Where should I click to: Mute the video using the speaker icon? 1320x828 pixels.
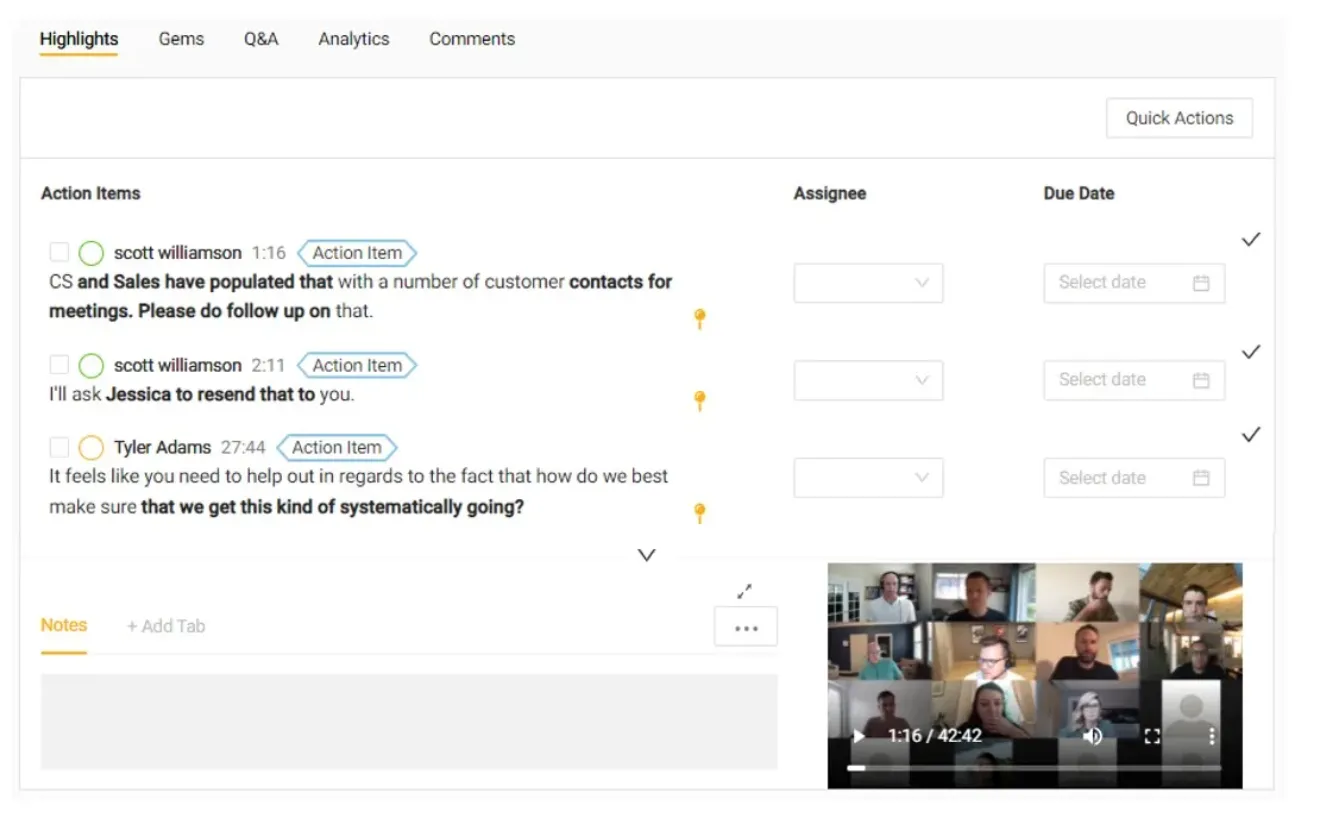pos(1092,736)
